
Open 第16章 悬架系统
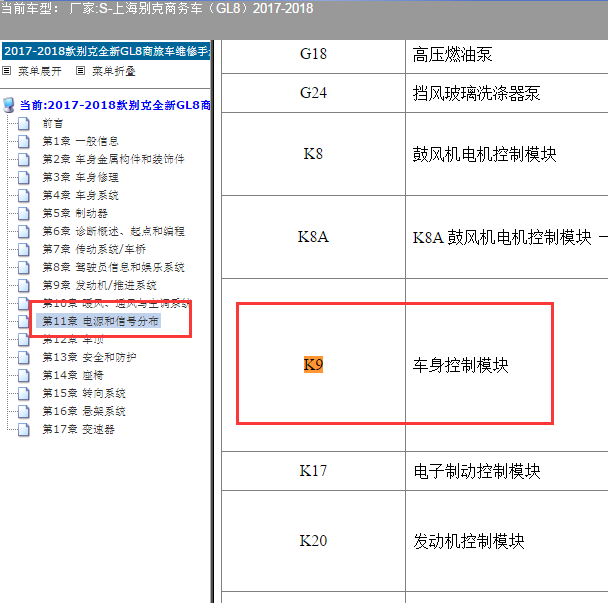tap(84, 411)
